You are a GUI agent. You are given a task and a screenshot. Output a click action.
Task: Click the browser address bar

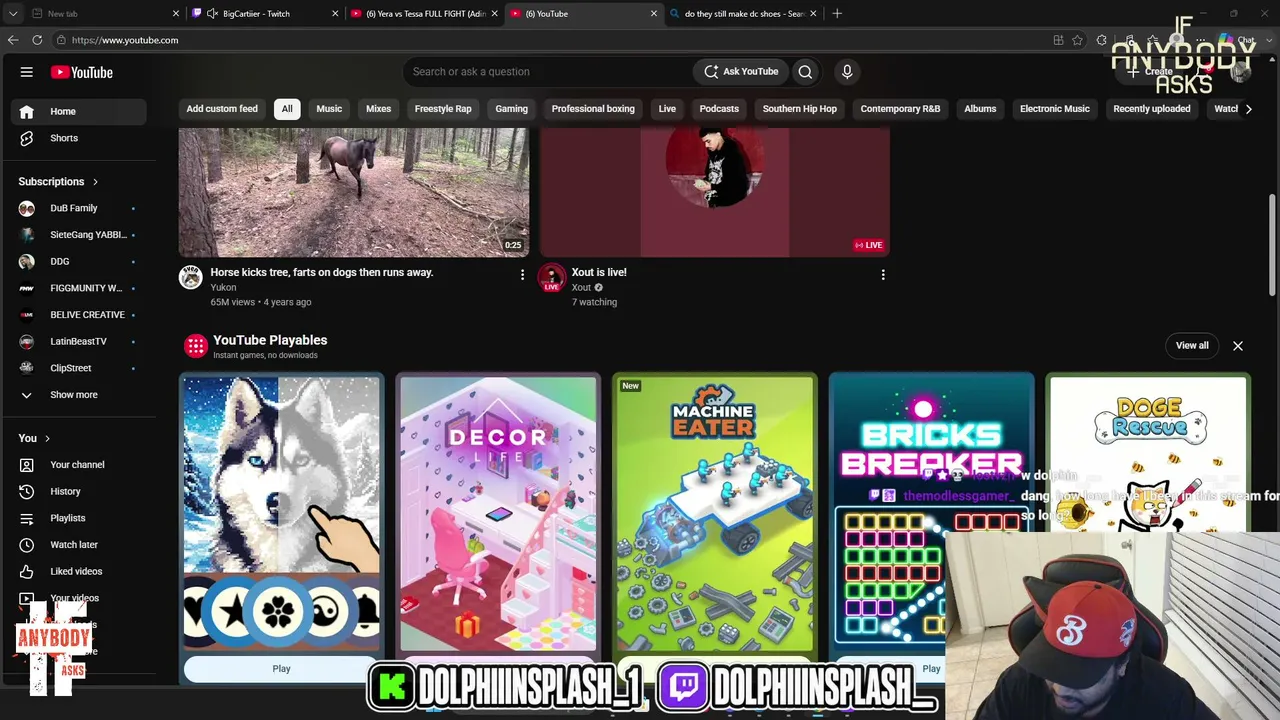(x=550, y=40)
